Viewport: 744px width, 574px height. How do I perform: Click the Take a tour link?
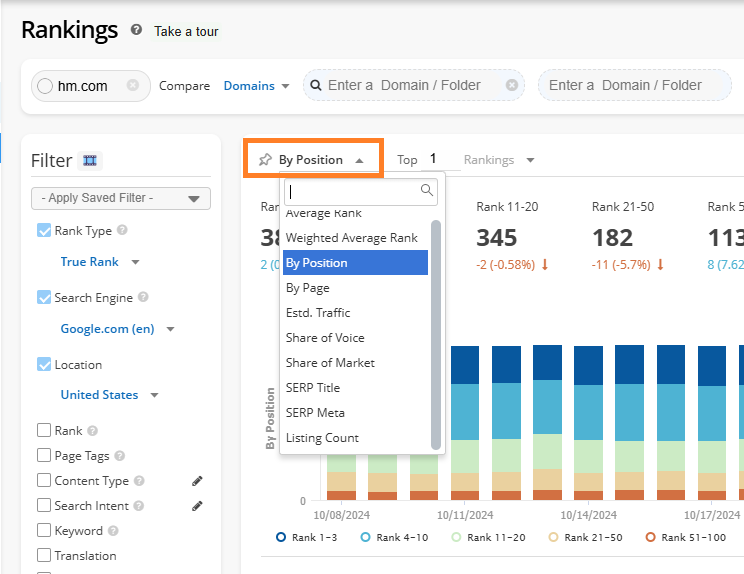186,31
